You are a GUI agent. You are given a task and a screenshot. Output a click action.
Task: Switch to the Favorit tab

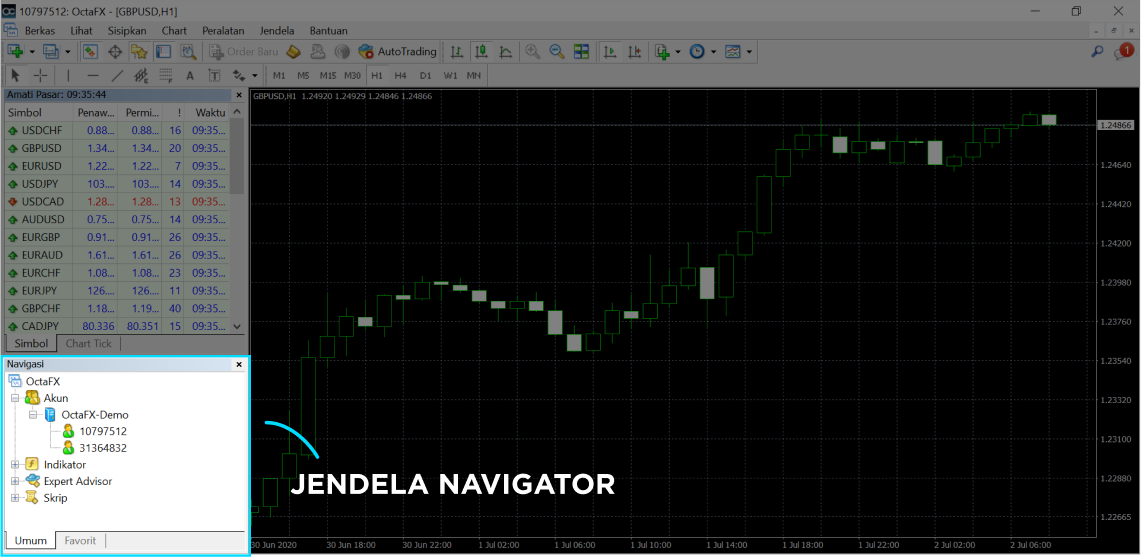point(80,541)
